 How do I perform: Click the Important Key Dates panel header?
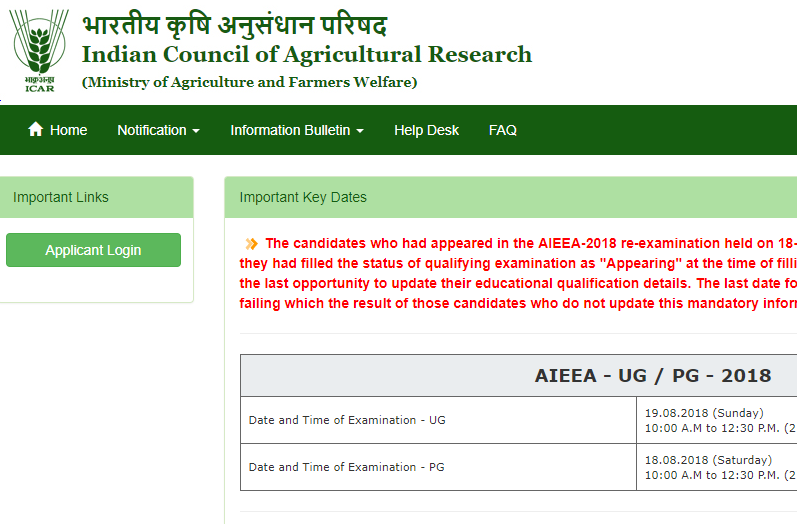[511, 197]
